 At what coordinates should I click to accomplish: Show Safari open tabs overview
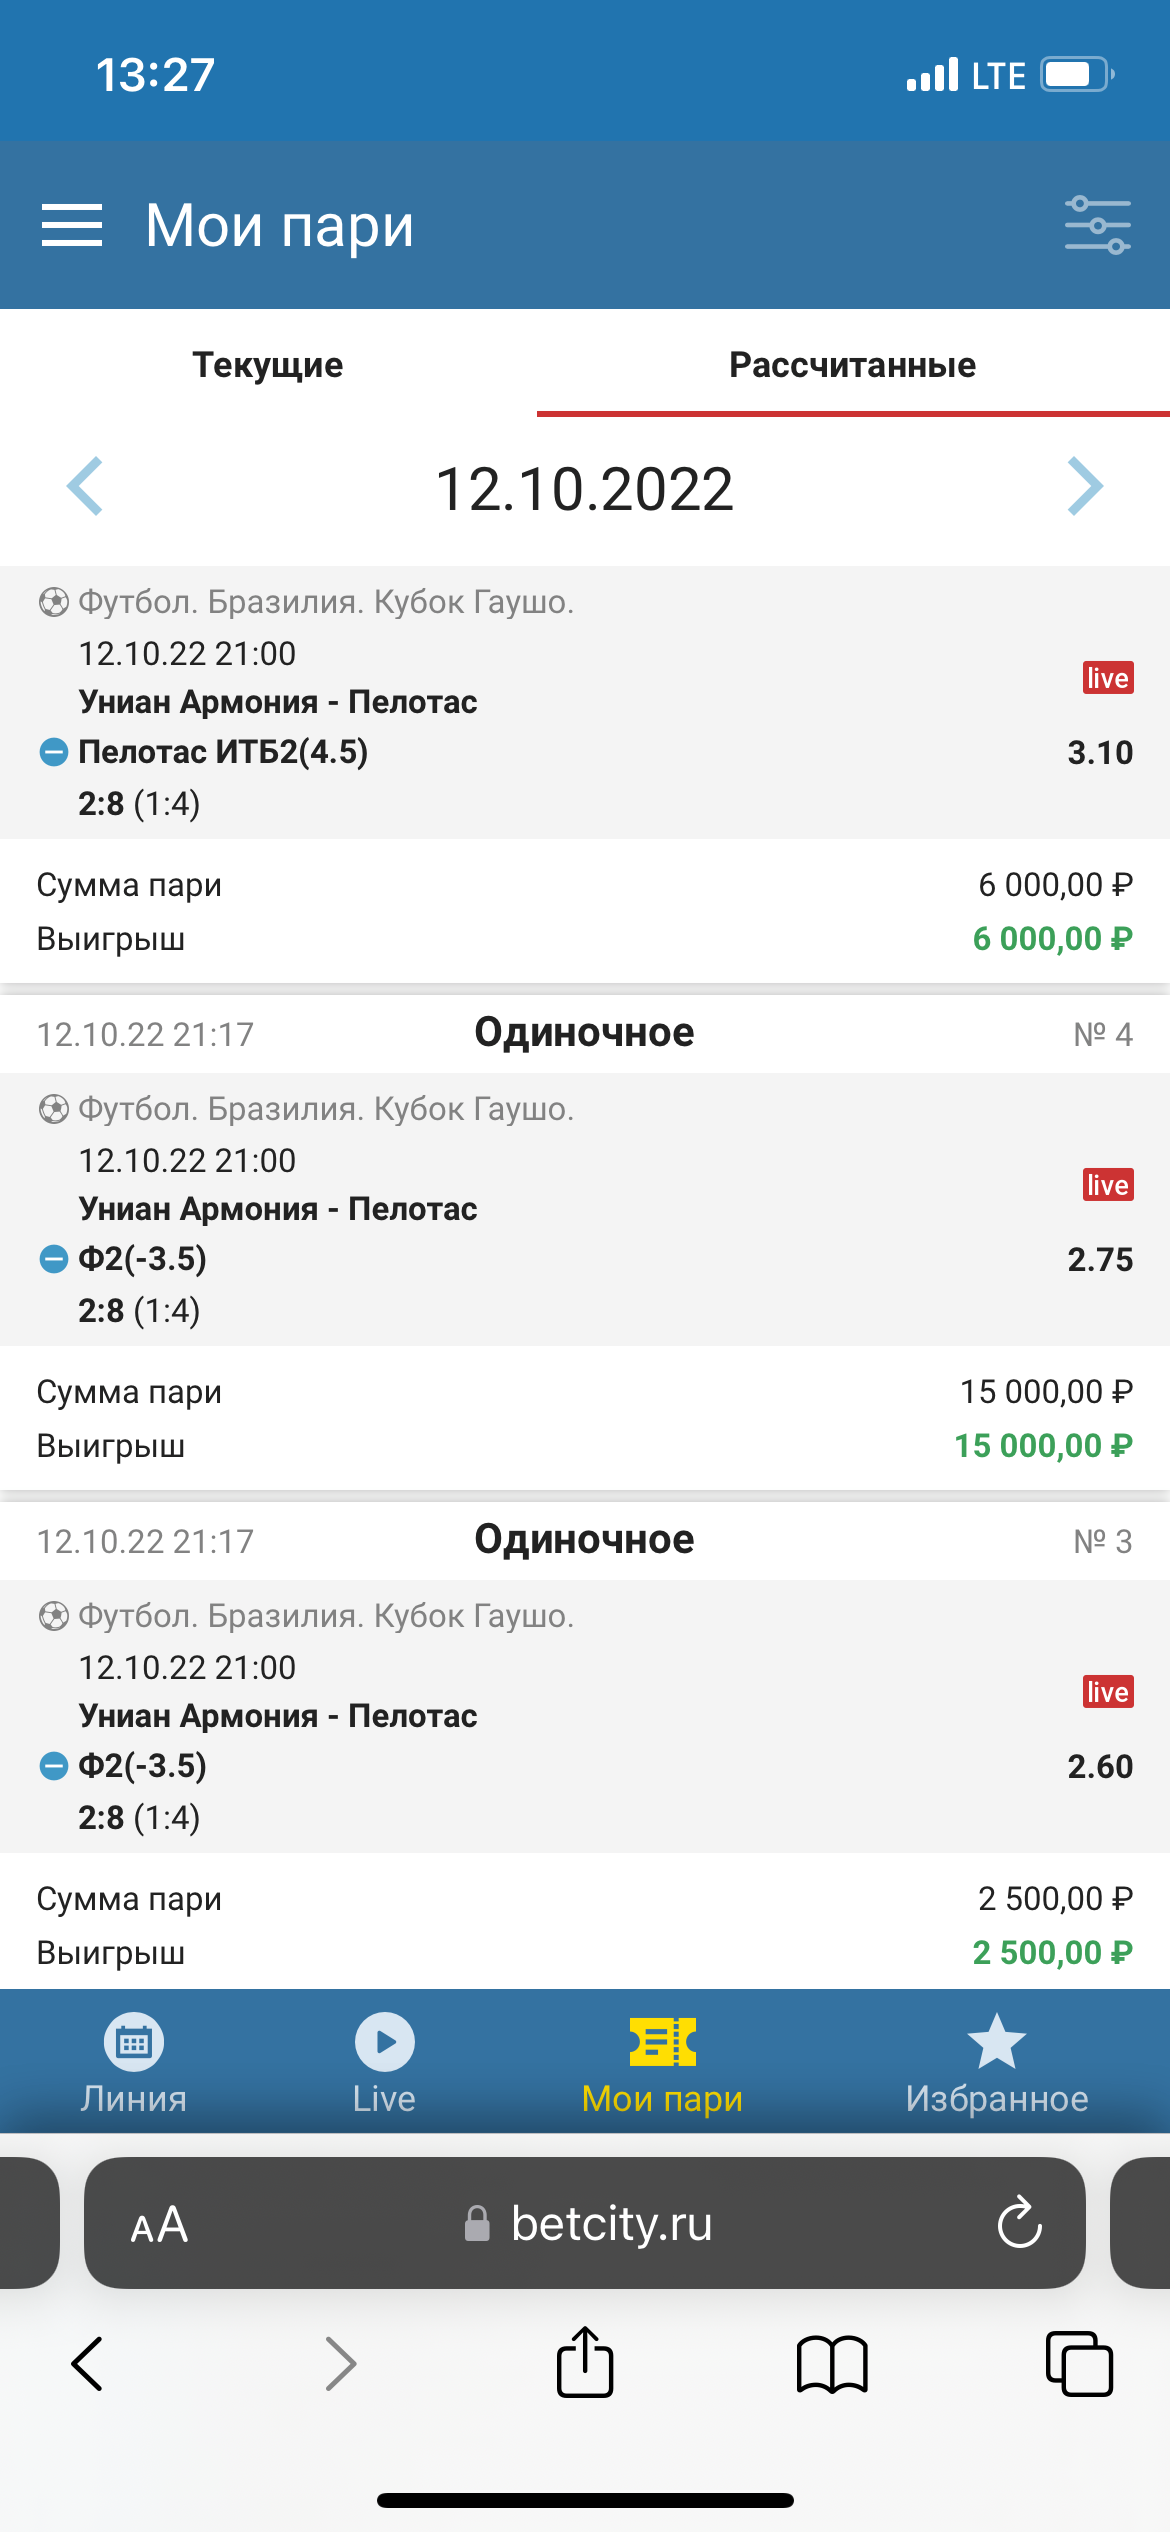click(1078, 2364)
